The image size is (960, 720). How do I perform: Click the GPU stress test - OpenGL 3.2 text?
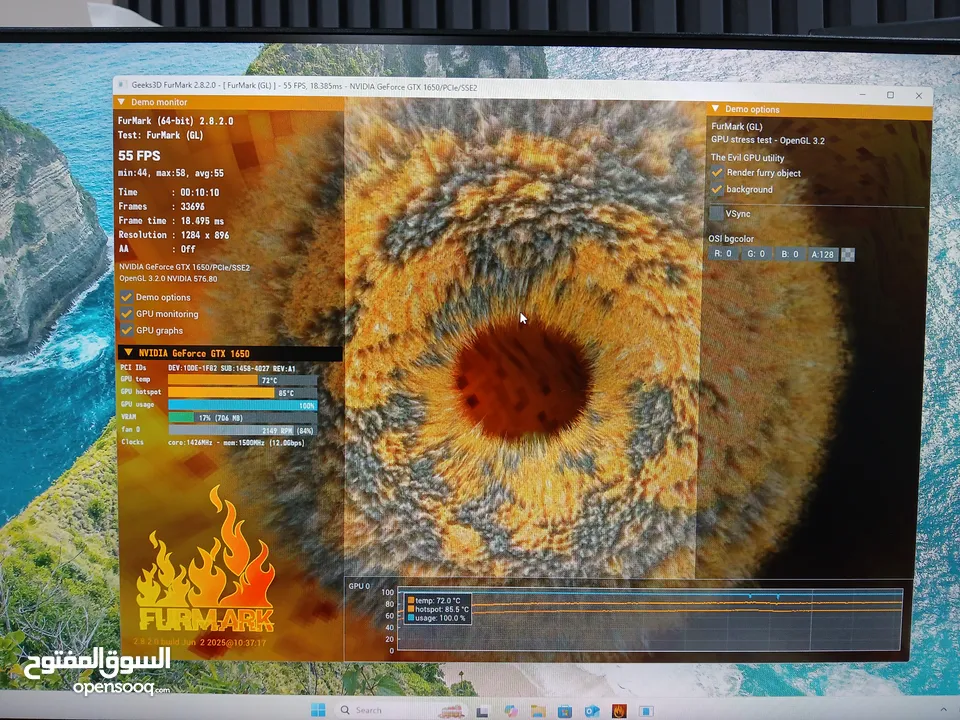(768, 140)
